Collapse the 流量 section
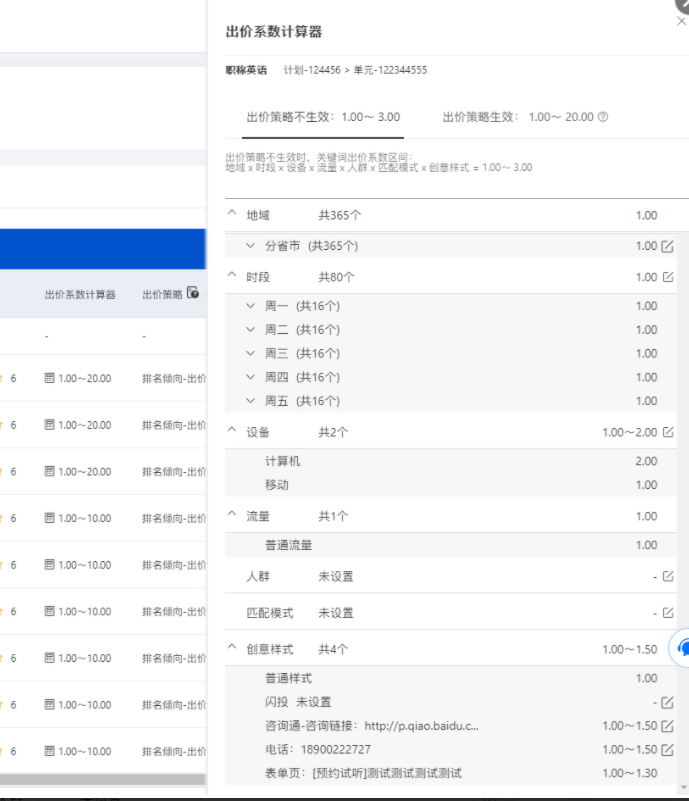Image resolution: width=689 pixels, height=801 pixels. point(232,516)
